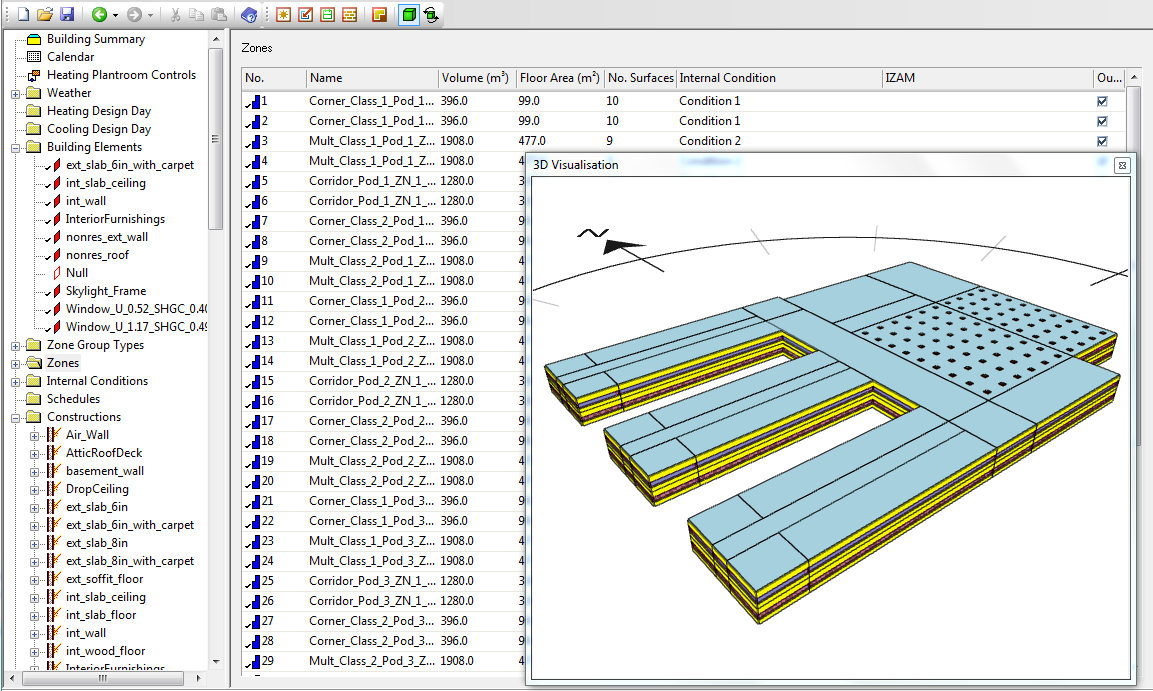Open the Back button dropdown arrow
Screen dimensions: 1153x691
[115, 14]
